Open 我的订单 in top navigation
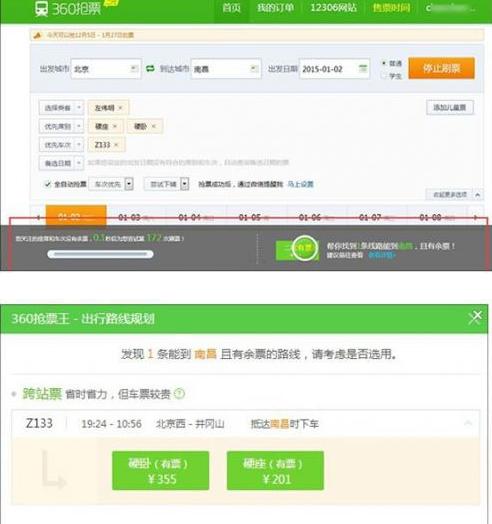This screenshot has width=492, height=524. (275, 8)
